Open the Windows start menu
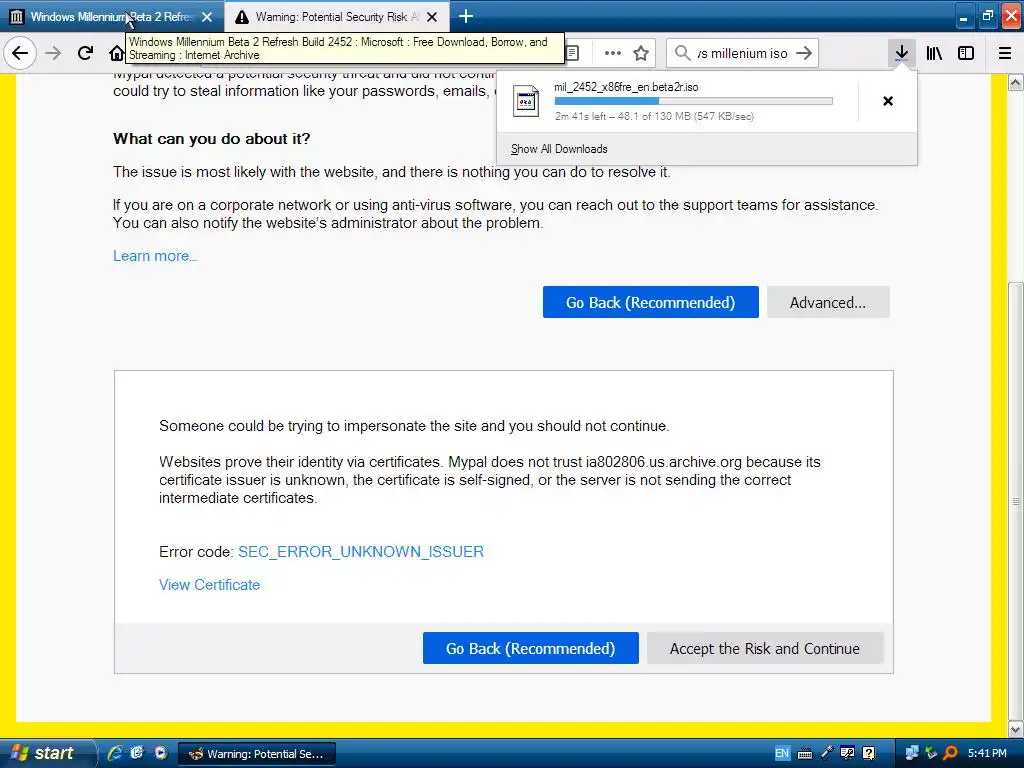This screenshot has width=1024, height=768. (x=44, y=753)
